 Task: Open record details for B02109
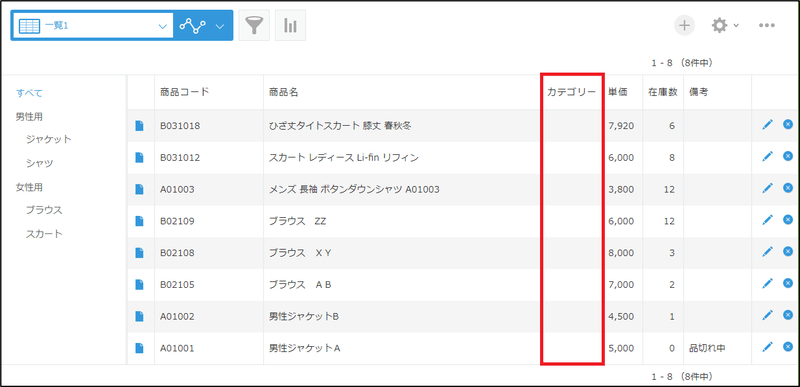point(139,221)
